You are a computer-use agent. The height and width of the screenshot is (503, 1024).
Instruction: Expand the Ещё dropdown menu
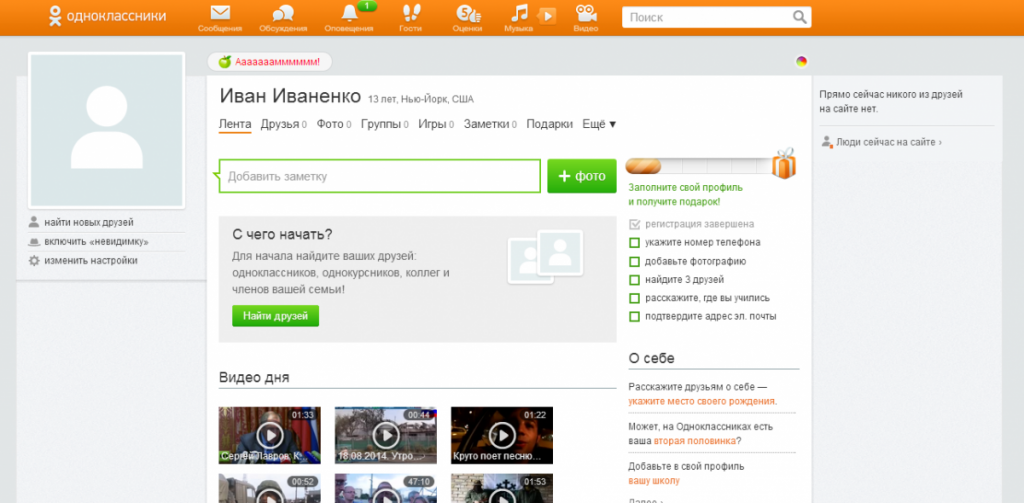pos(600,124)
